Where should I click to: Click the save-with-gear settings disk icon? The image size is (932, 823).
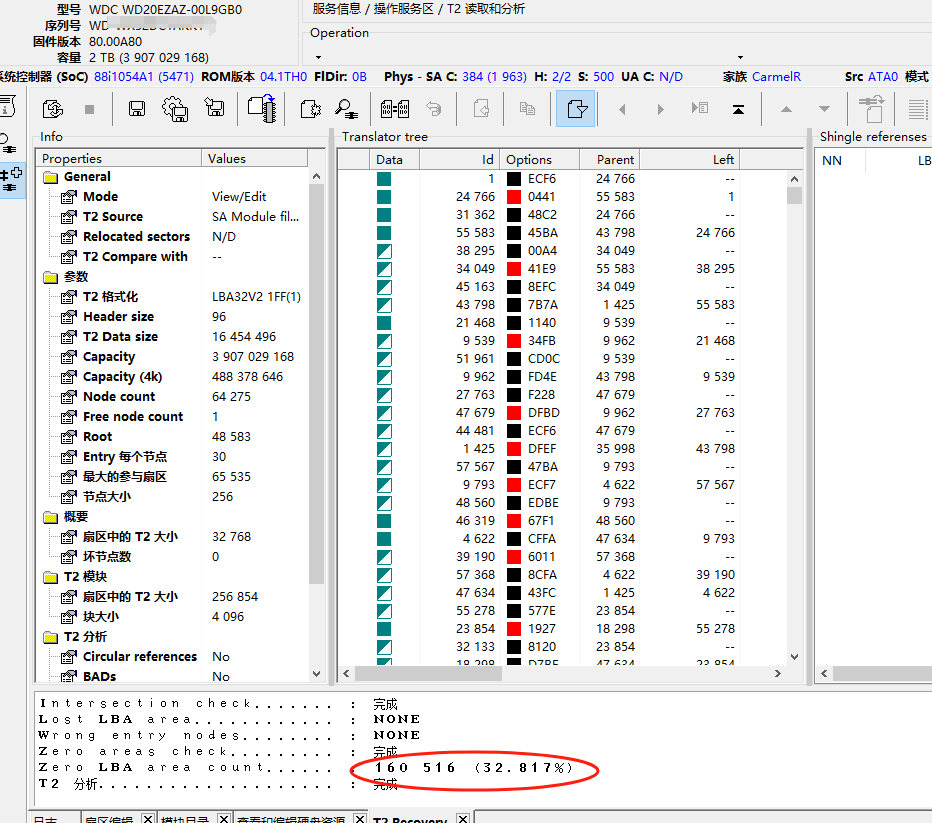pos(175,109)
